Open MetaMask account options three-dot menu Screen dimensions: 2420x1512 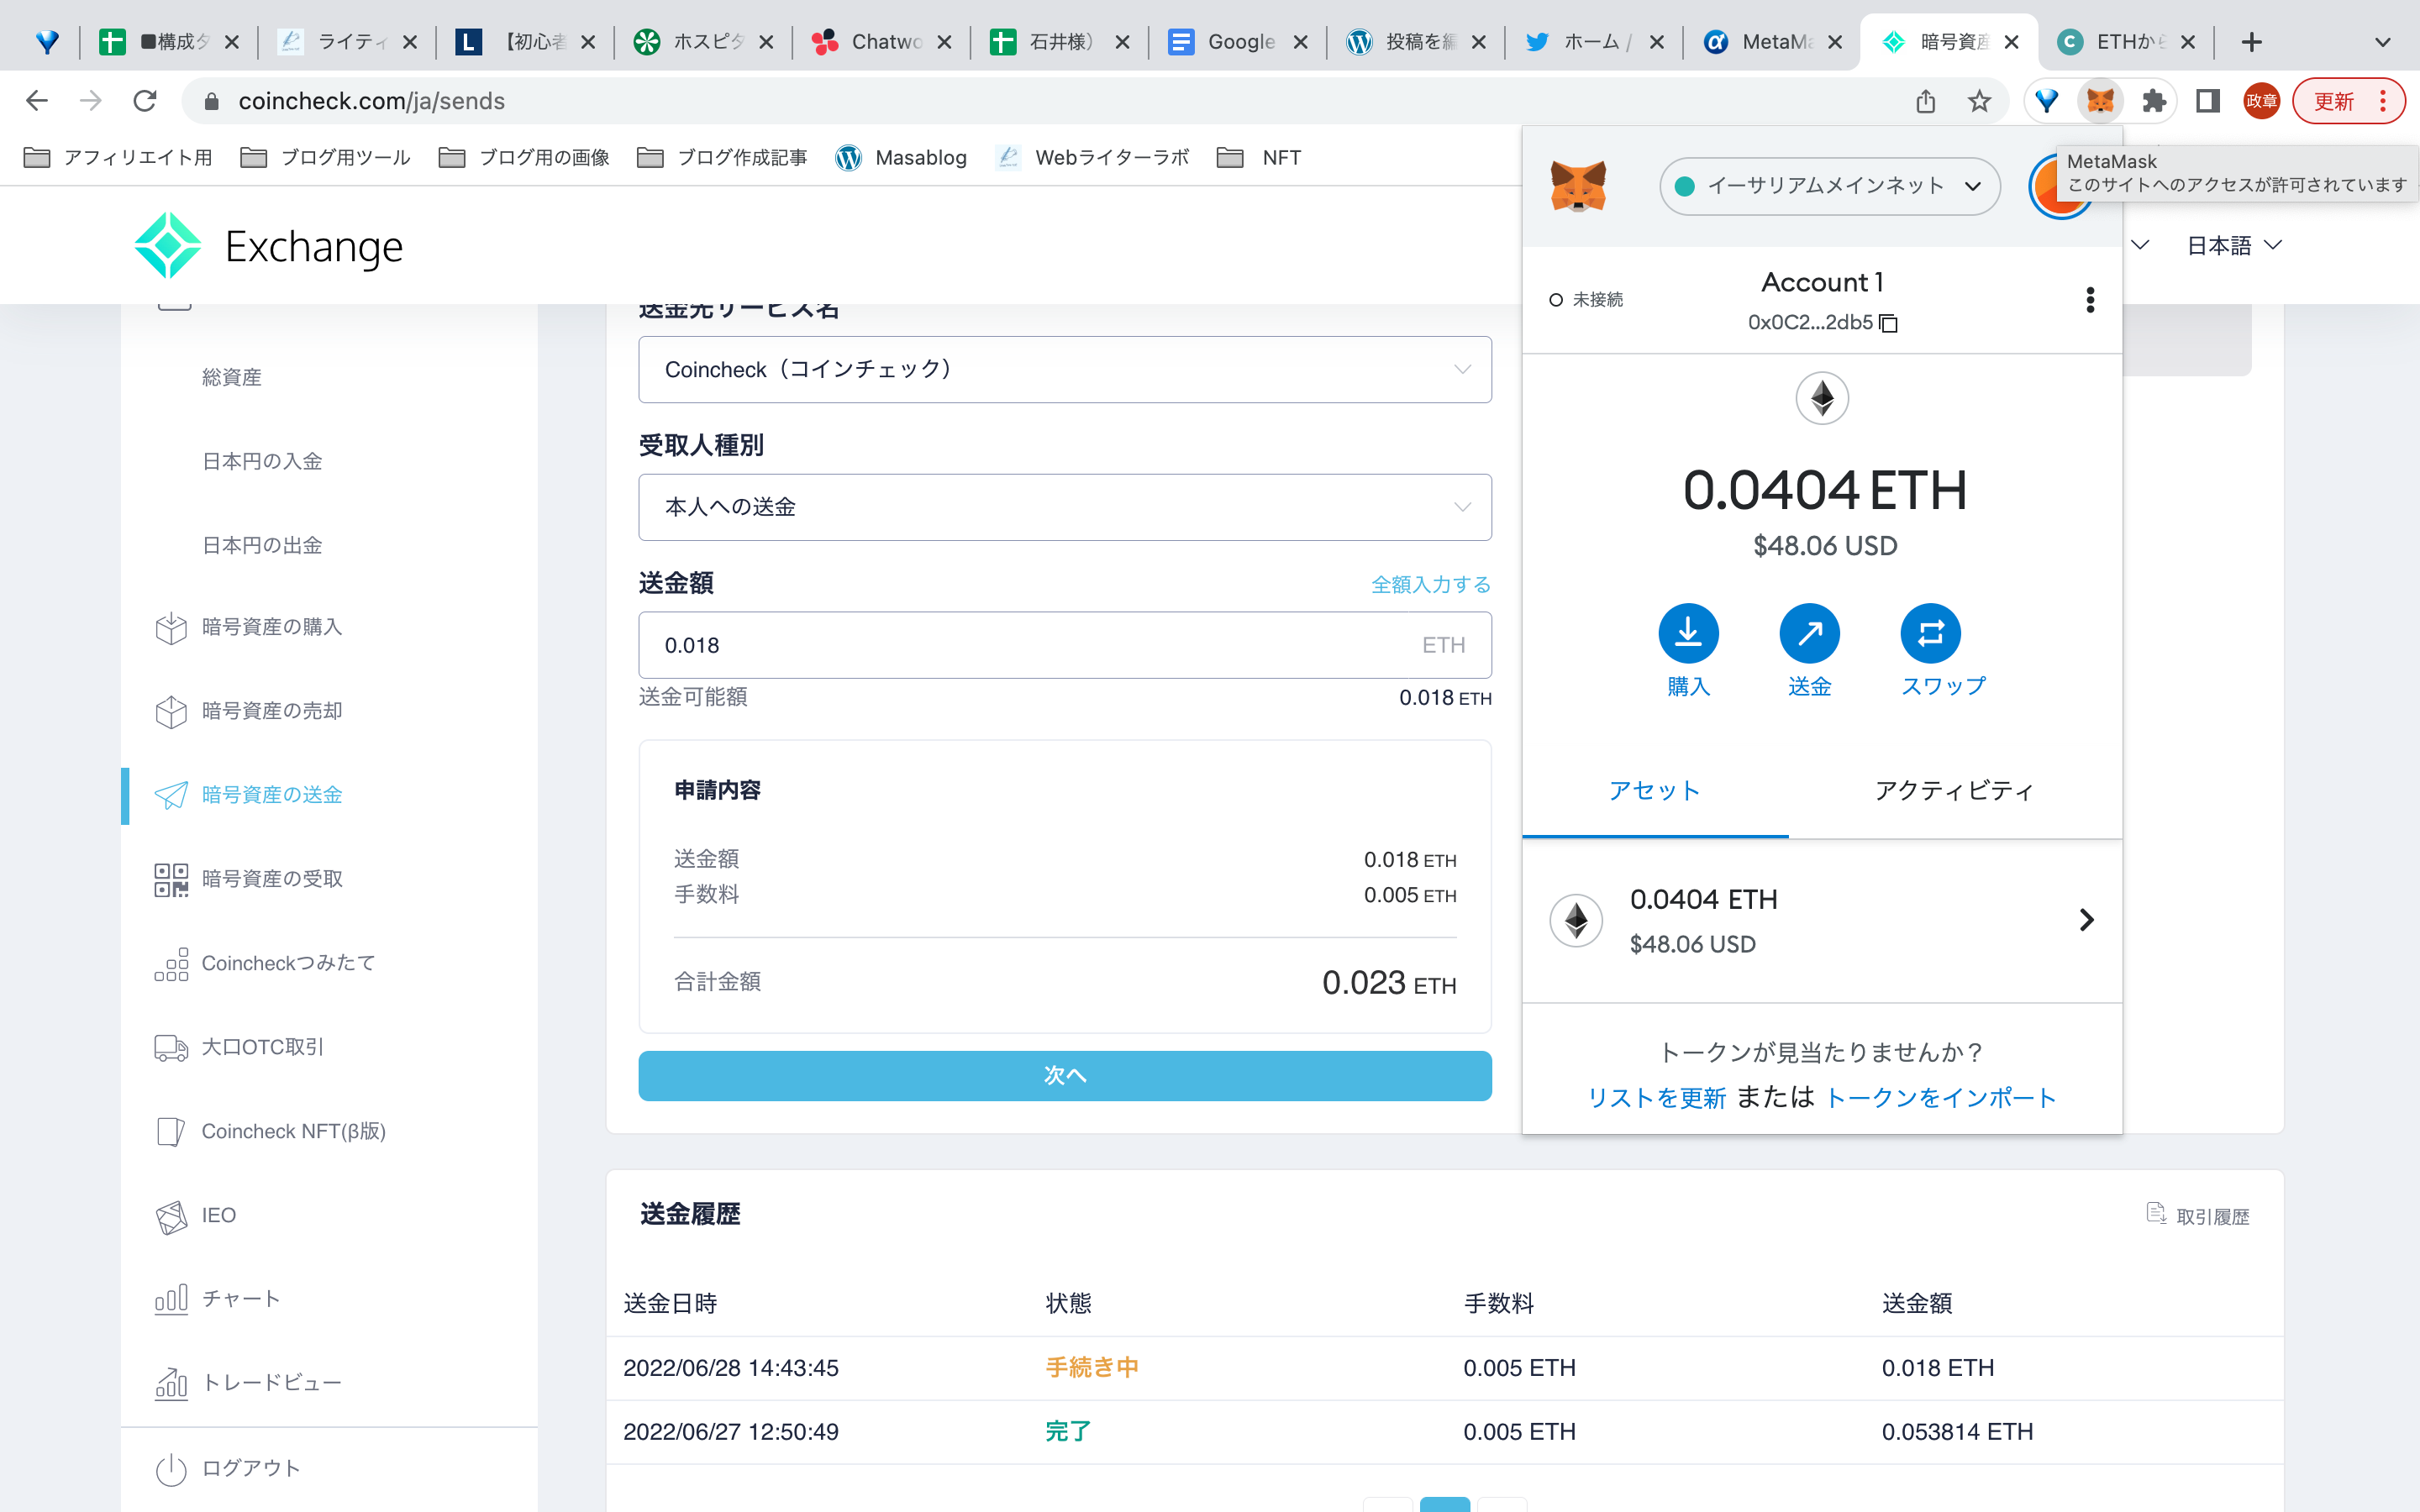pos(2090,300)
